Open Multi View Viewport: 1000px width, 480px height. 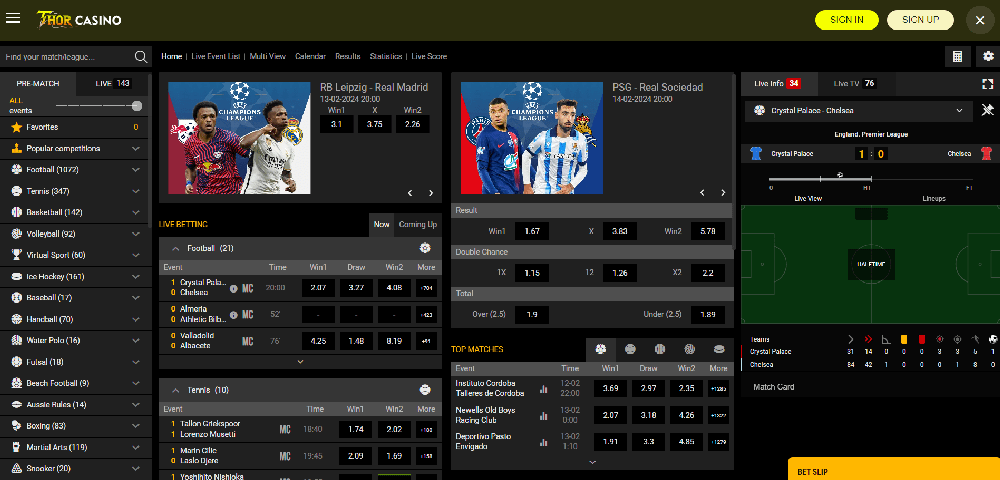point(268,56)
